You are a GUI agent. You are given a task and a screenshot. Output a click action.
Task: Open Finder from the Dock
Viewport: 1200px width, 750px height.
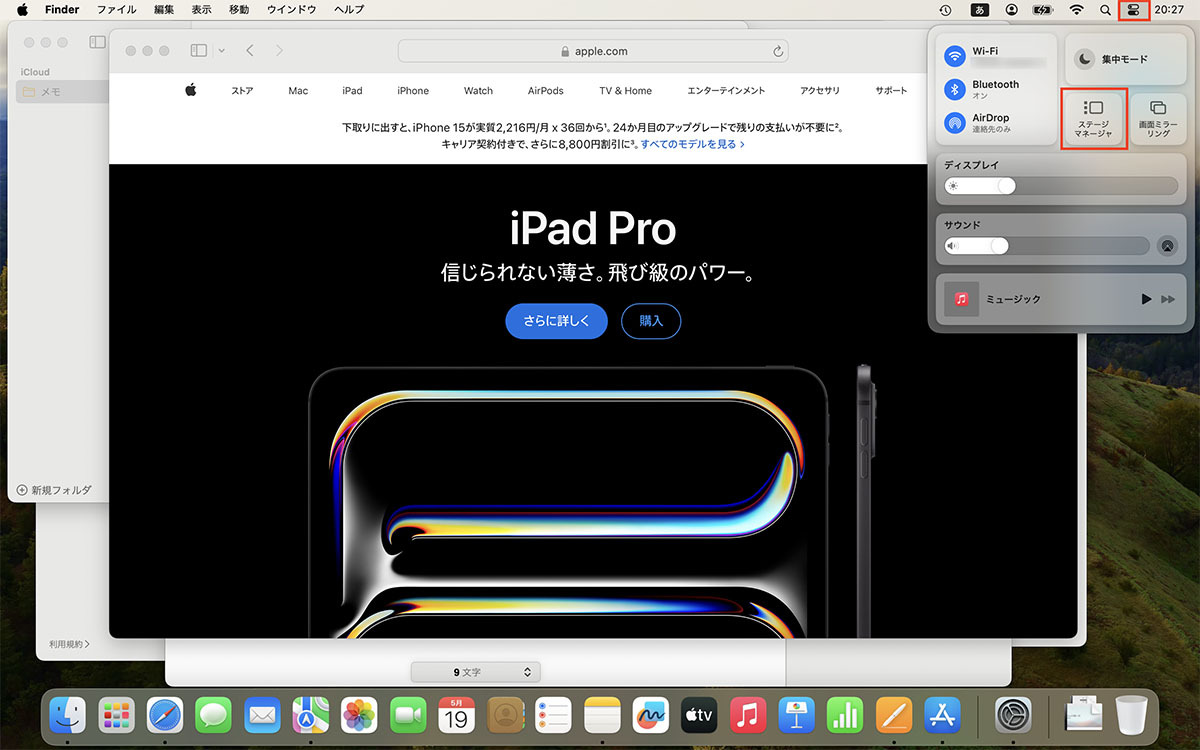coord(68,715)
